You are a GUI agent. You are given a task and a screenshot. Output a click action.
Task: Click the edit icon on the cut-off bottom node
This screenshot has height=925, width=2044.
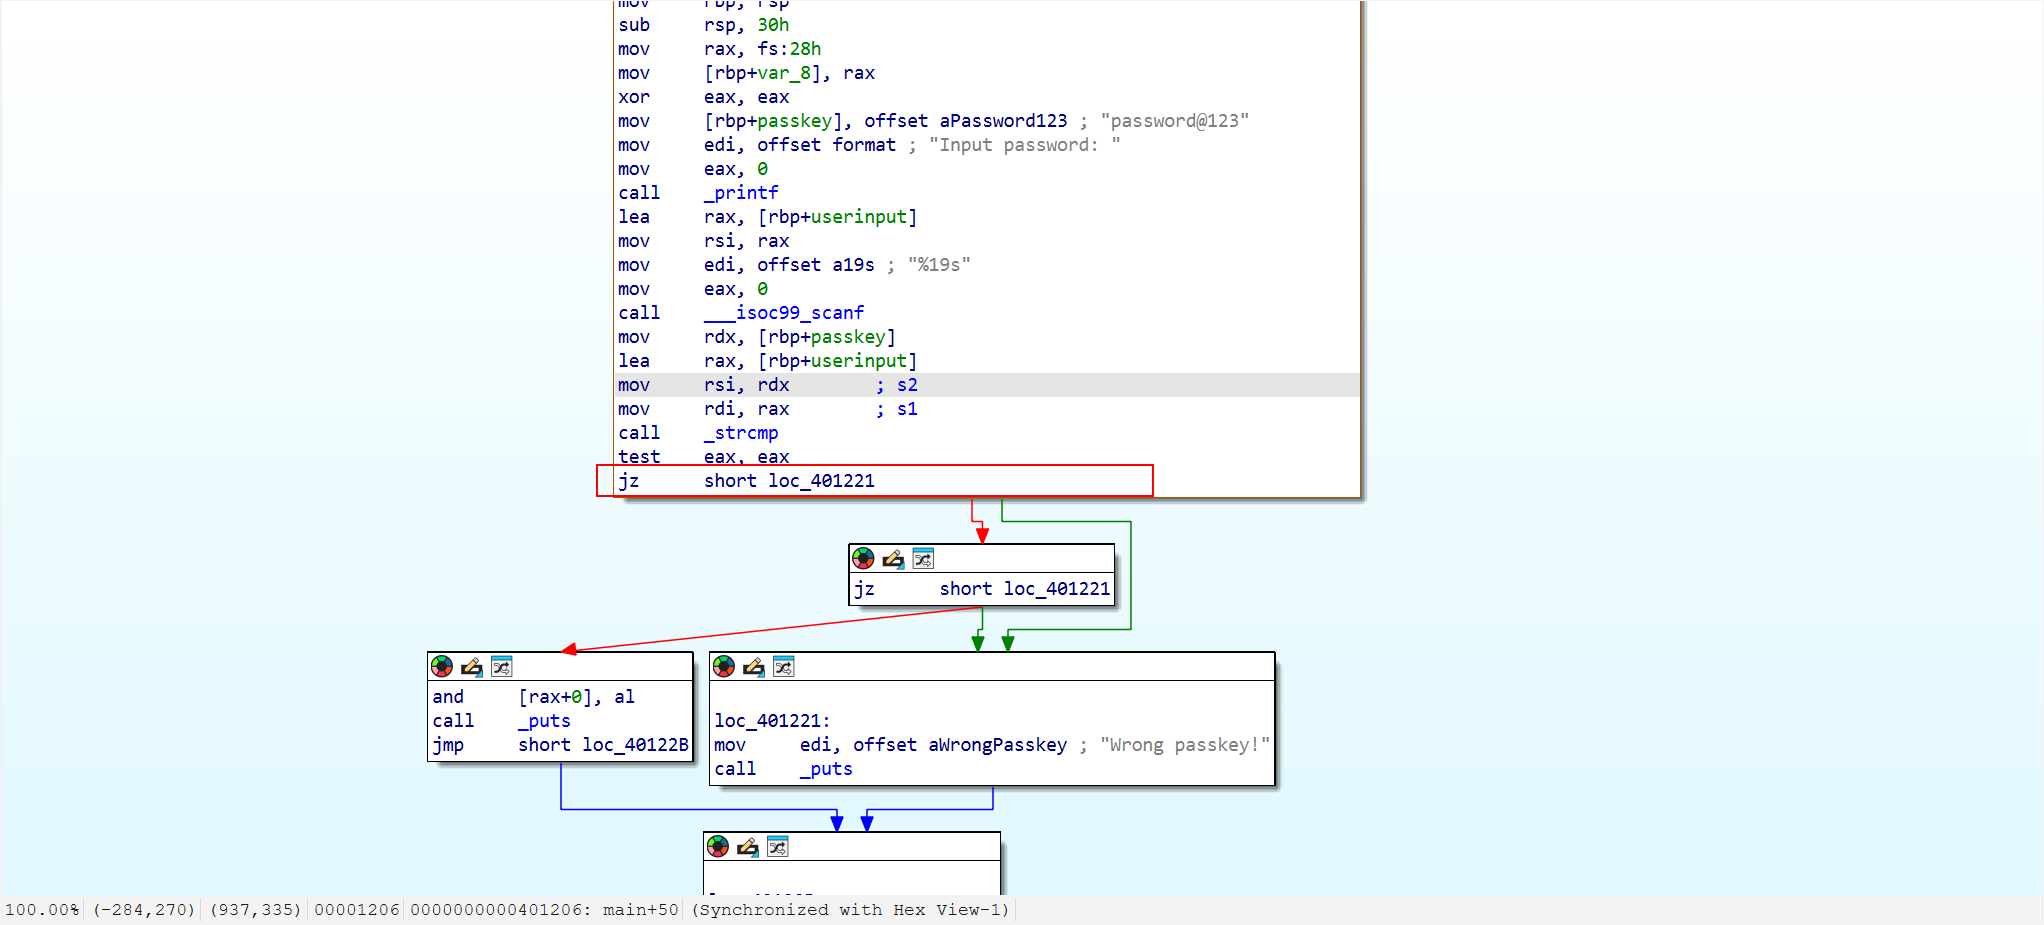pyautogui.click(x=747, y=846)
